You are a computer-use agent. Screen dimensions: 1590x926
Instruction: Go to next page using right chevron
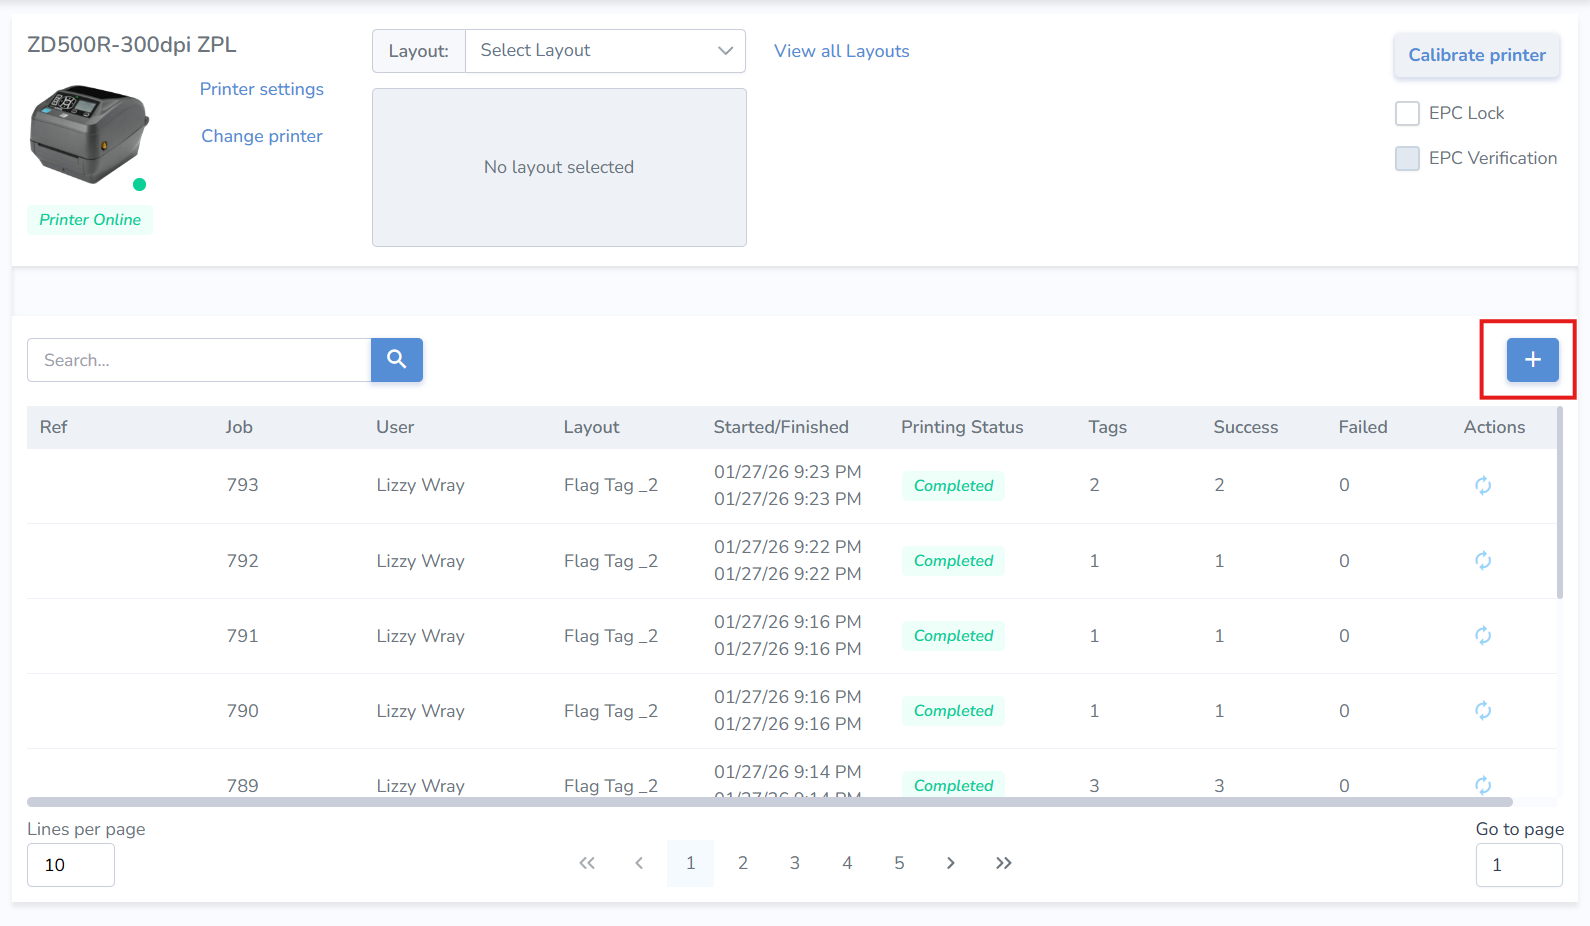950,863
